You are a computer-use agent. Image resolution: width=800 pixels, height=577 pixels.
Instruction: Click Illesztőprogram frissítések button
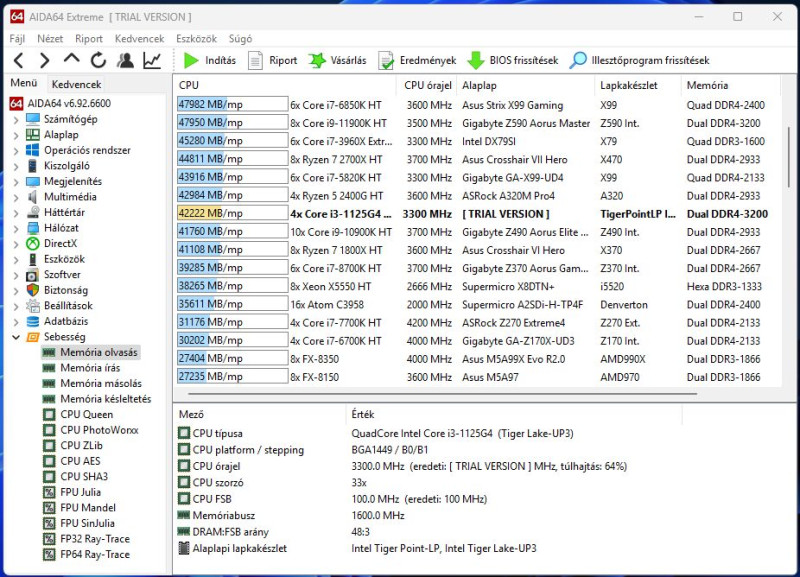coord(639,61)
